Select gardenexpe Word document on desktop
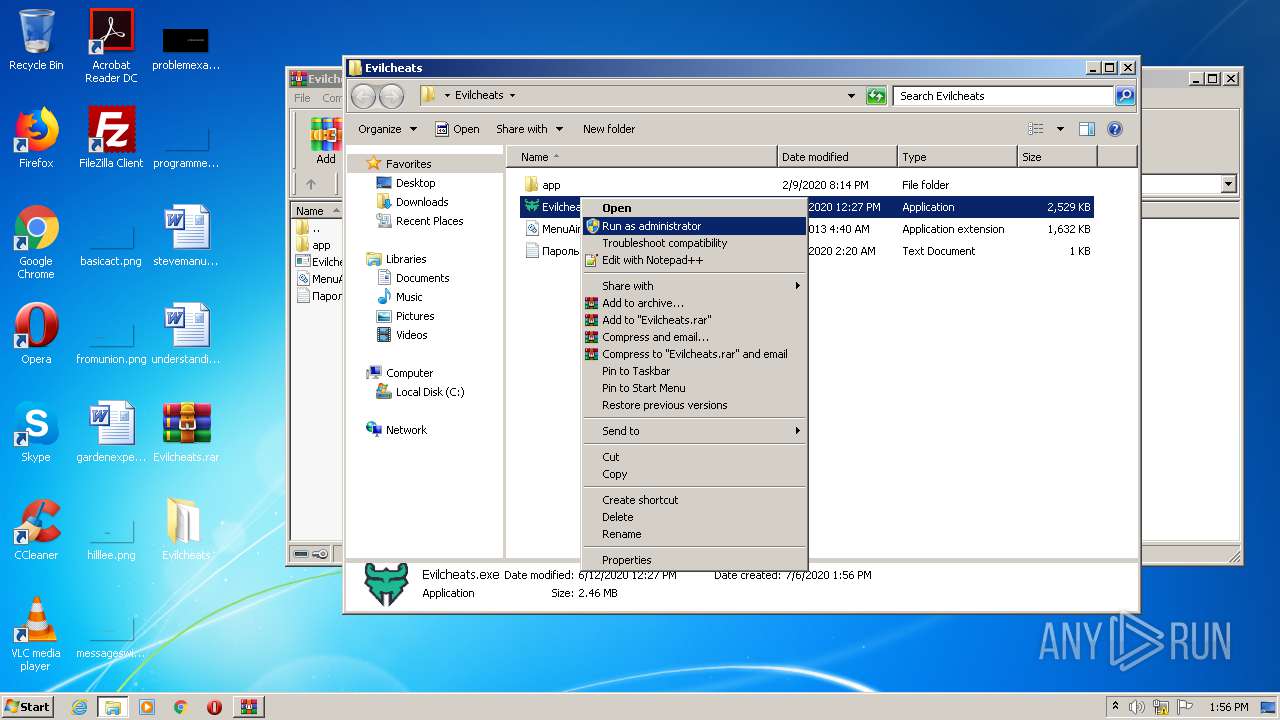The height and width of the screenshot is (720, 1280). [x=111, y=431]
